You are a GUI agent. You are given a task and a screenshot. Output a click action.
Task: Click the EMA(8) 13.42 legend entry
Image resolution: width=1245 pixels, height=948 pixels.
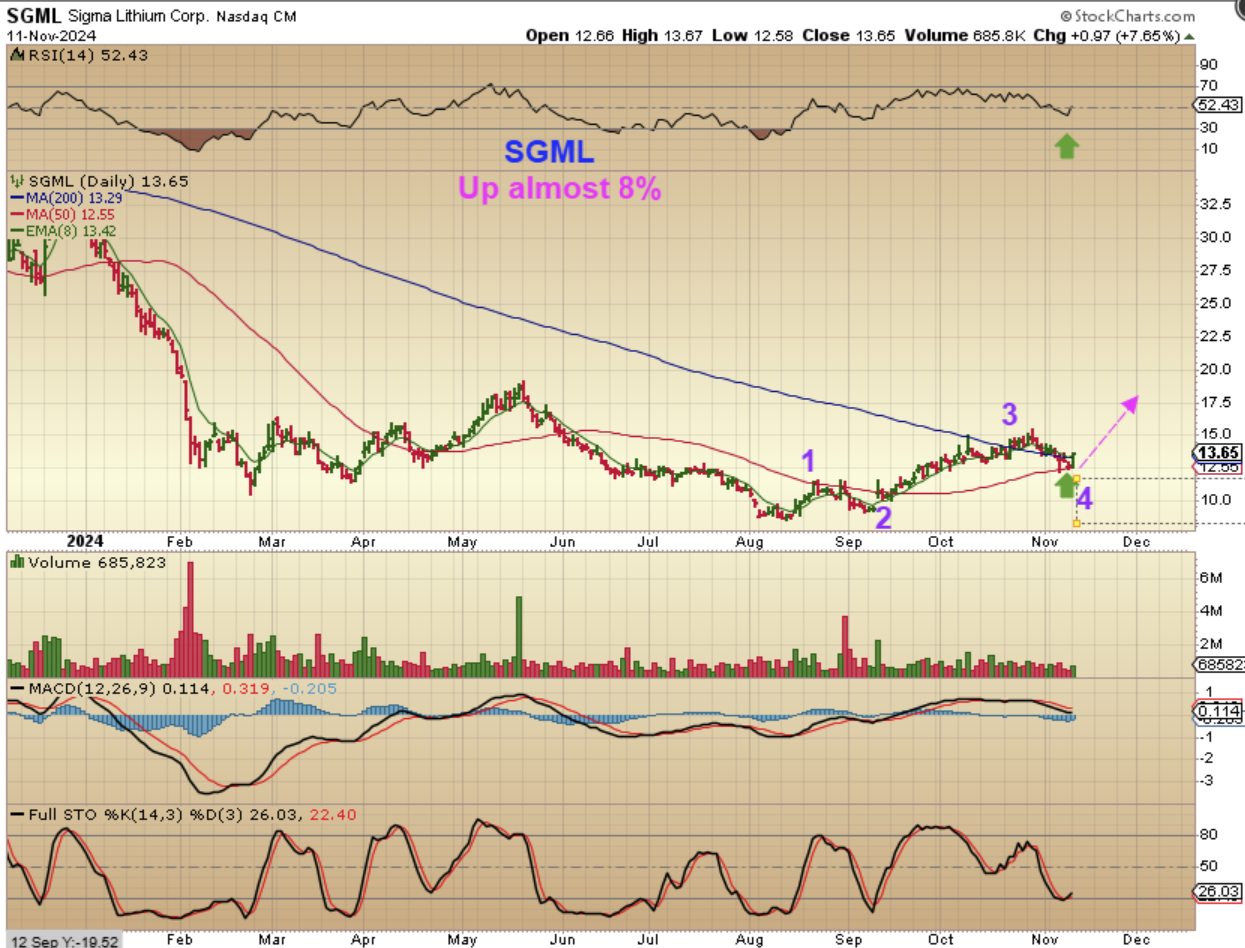(64, 230)
